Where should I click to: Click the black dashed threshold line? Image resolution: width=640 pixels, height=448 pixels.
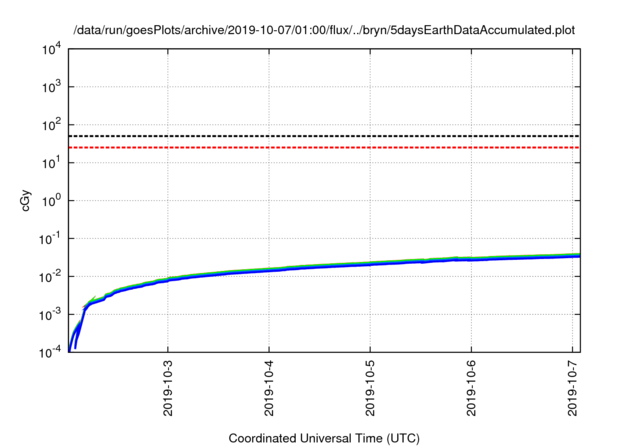coord(324,136)
